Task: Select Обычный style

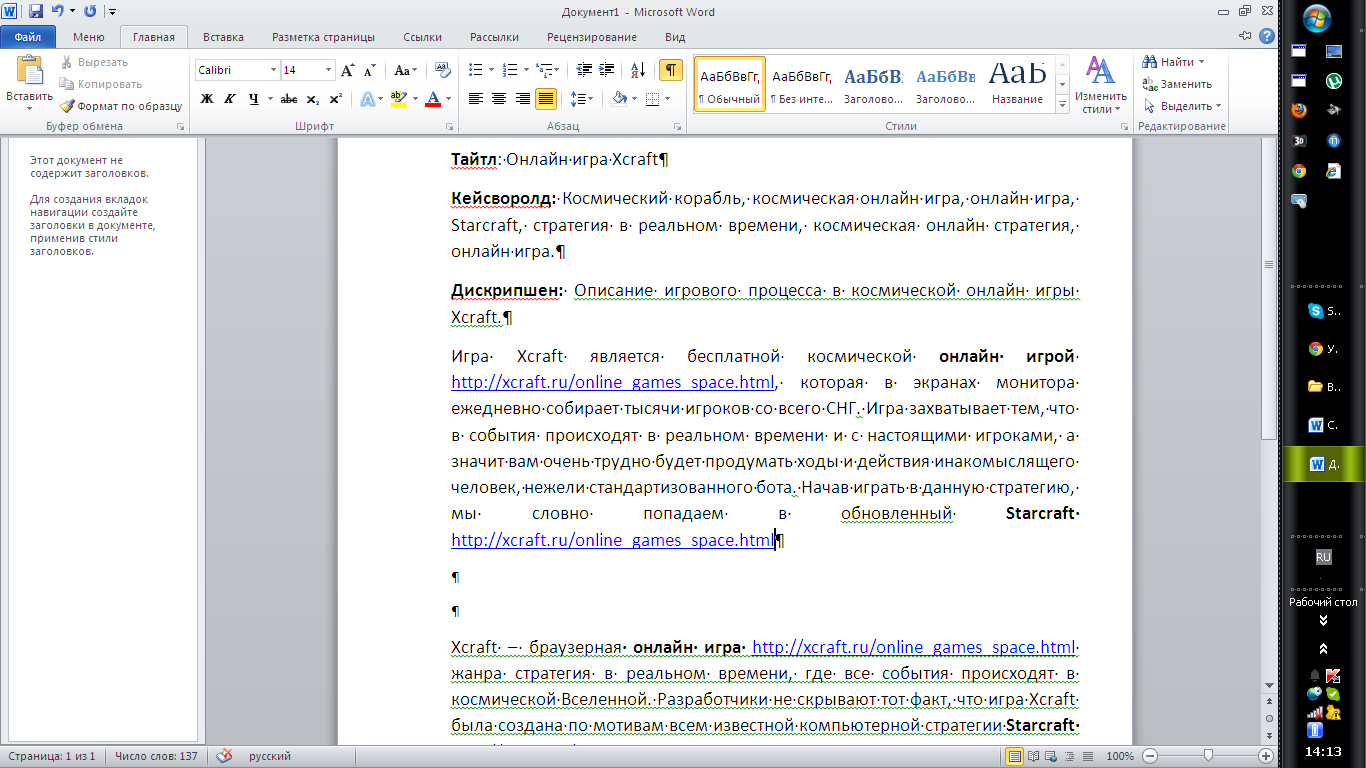Action: tap(729, 83)
